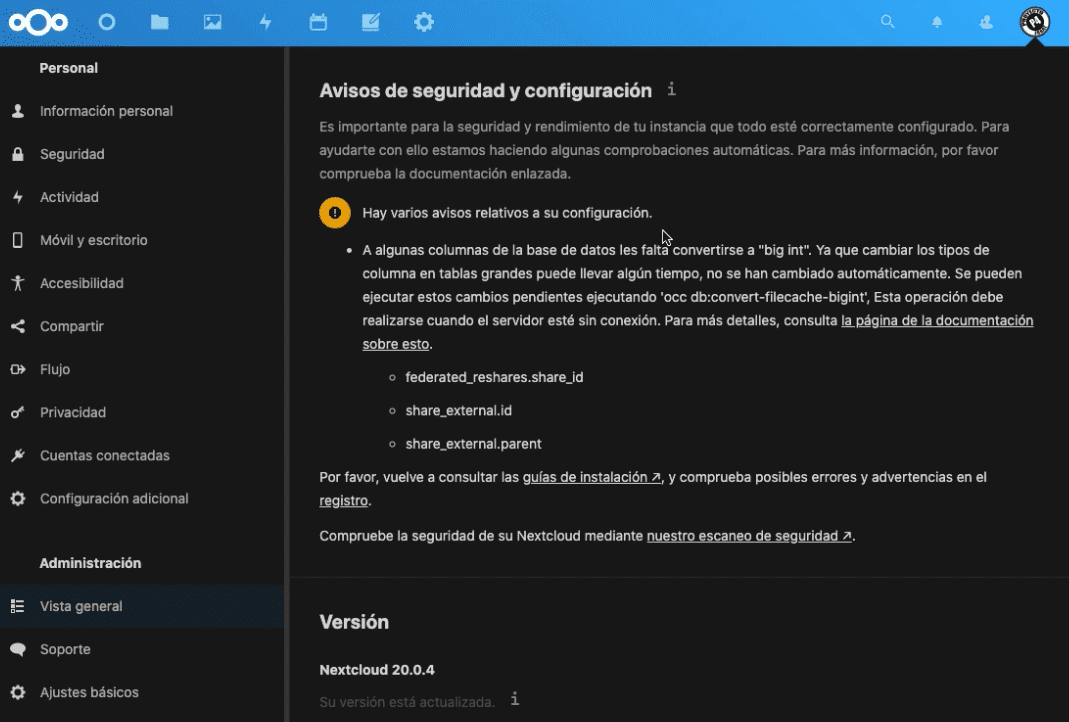The width and height of the screenshot is (1069, 722).
Task: Open Soporte in the admin sidebar
Action: (65, 649)
